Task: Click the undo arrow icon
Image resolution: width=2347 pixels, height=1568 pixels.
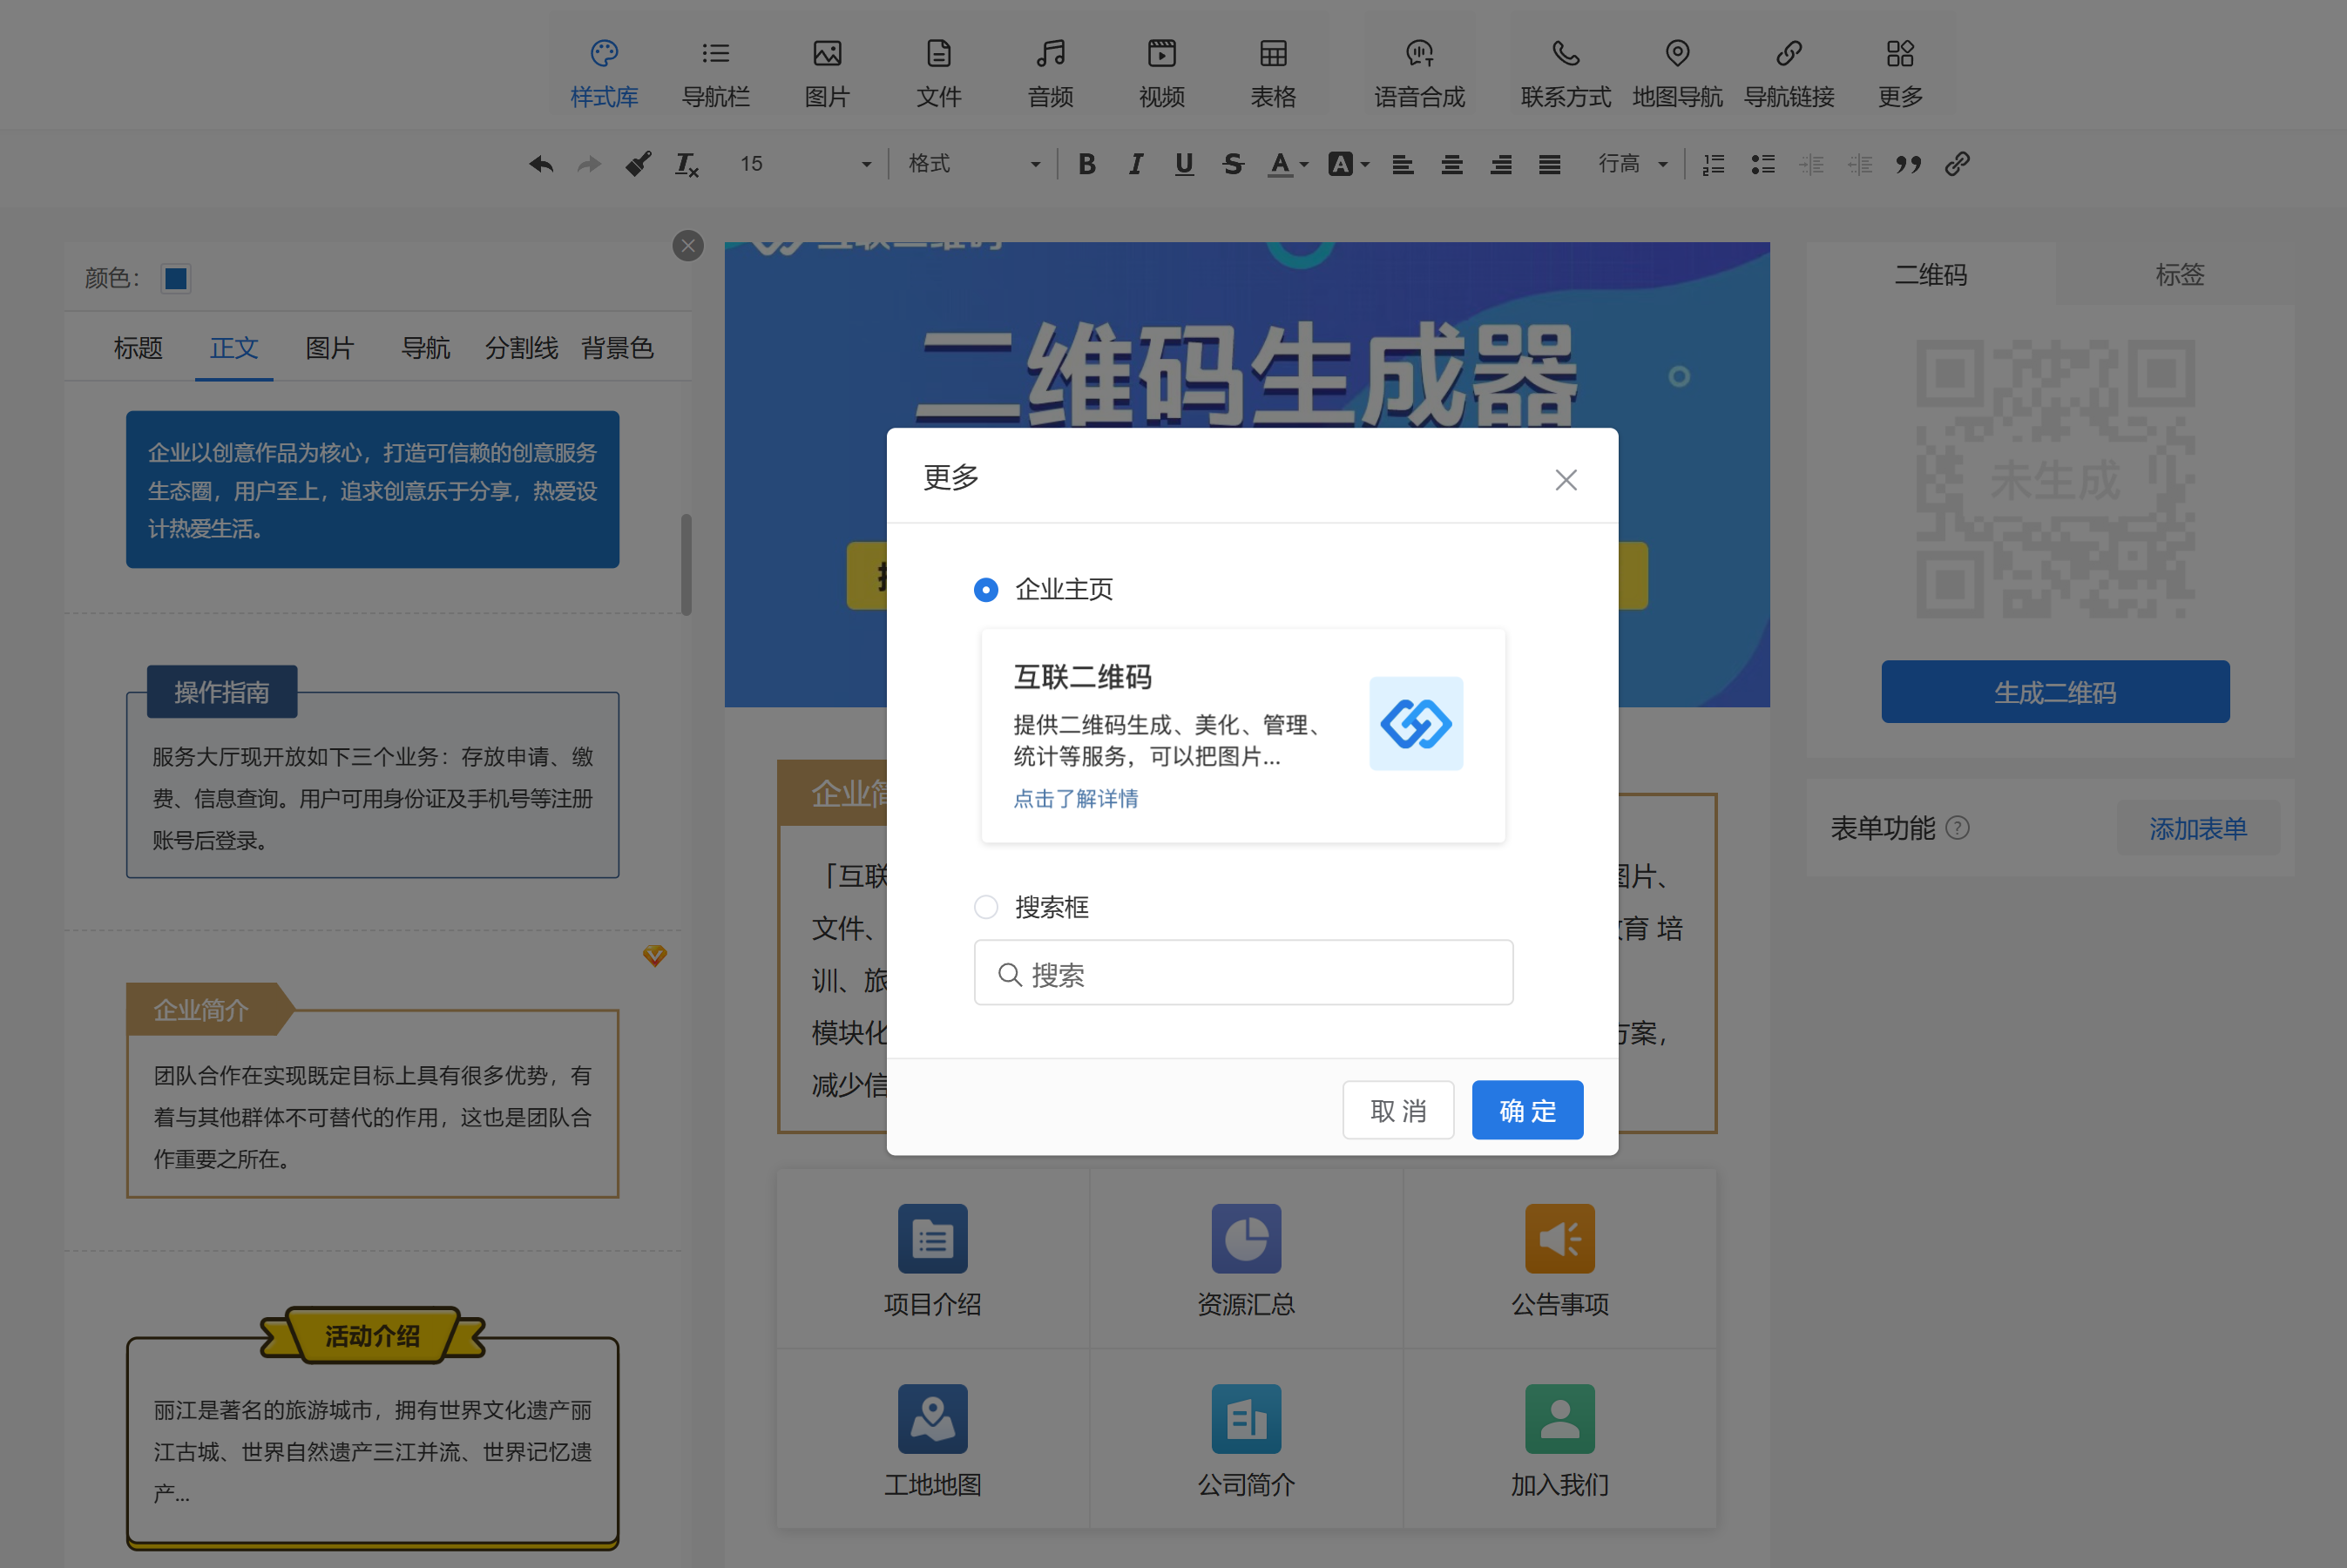Action: coord(541,164)
